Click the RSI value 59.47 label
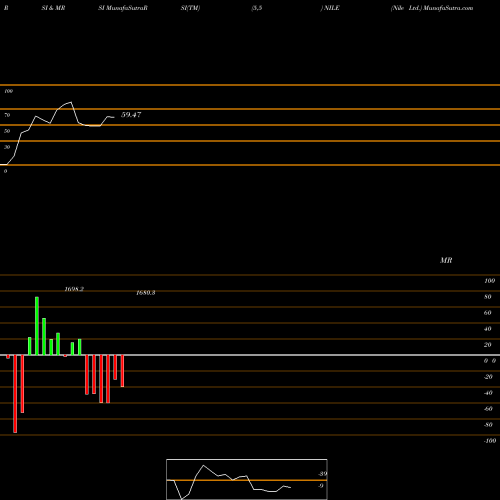This screenshot has width=500, height=500. [131, 115]
